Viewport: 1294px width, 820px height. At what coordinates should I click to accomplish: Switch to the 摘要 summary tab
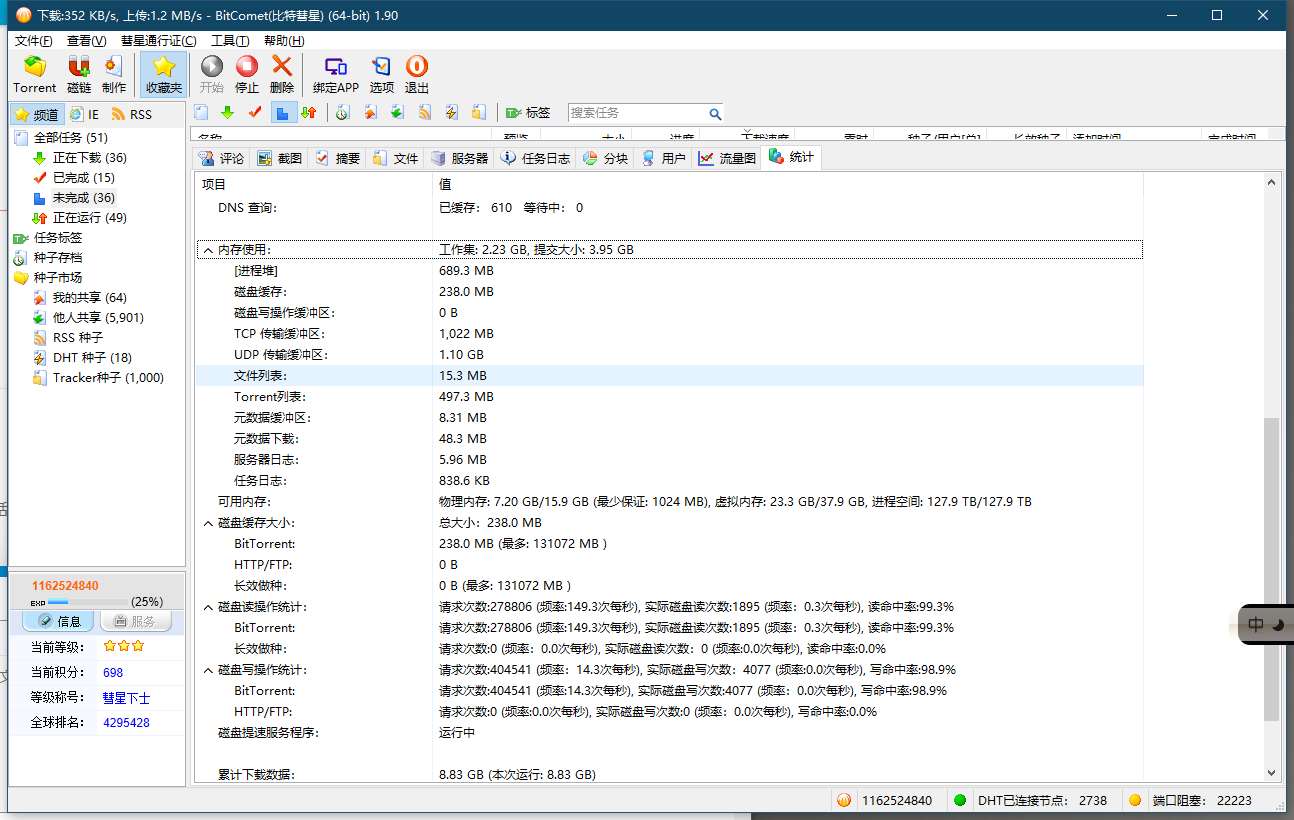point(337,158)
